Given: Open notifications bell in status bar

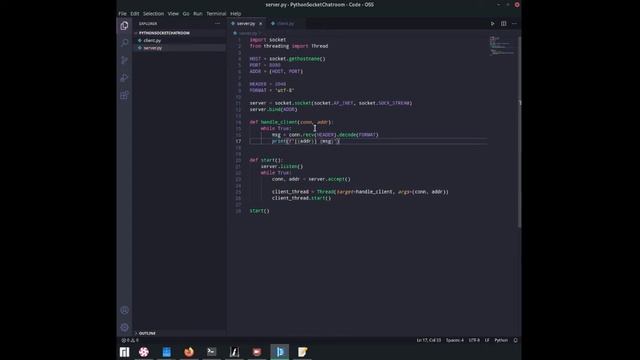Looking at the screenshot, I should click(516, 340).
